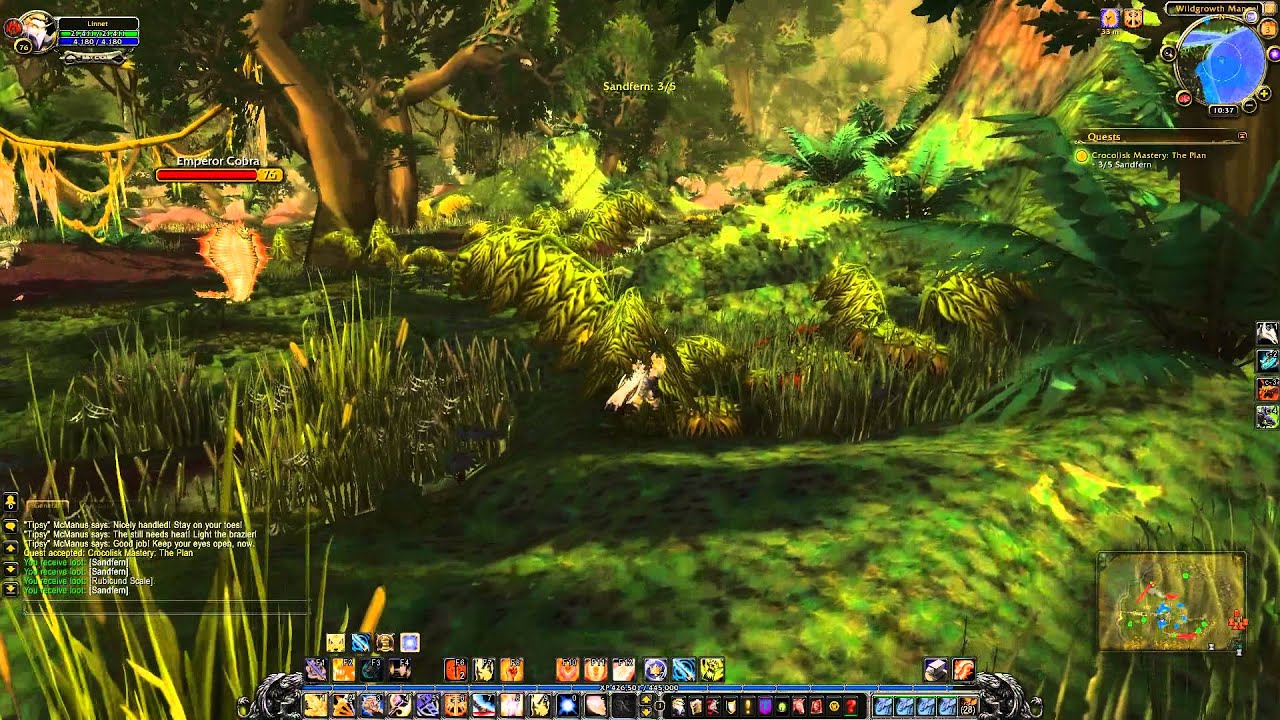Open the red question mark Help micro button
The image size is (1280, 720).
(x=851, y=707)
